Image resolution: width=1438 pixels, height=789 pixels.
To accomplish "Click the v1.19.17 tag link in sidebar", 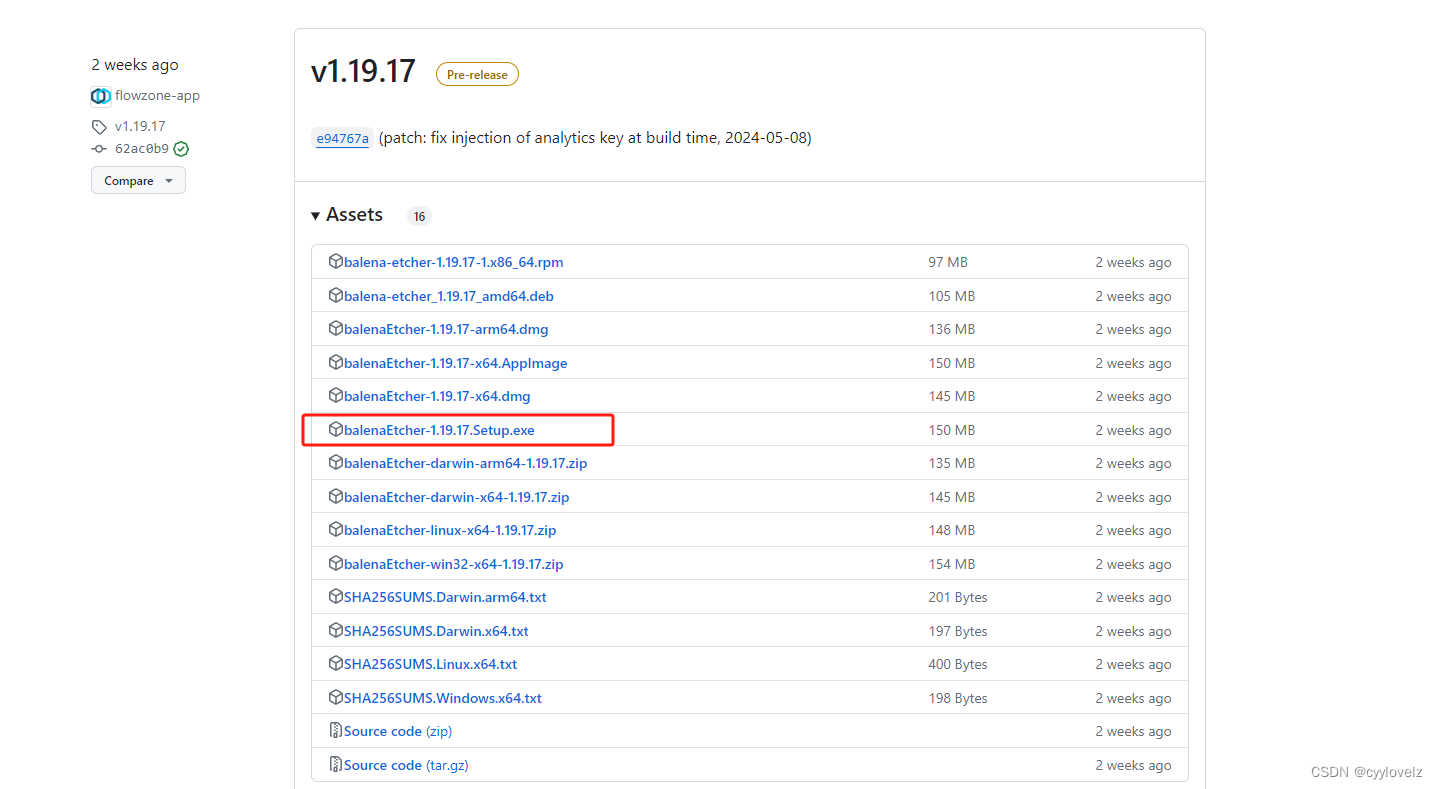I will click(x=140, y=126).
